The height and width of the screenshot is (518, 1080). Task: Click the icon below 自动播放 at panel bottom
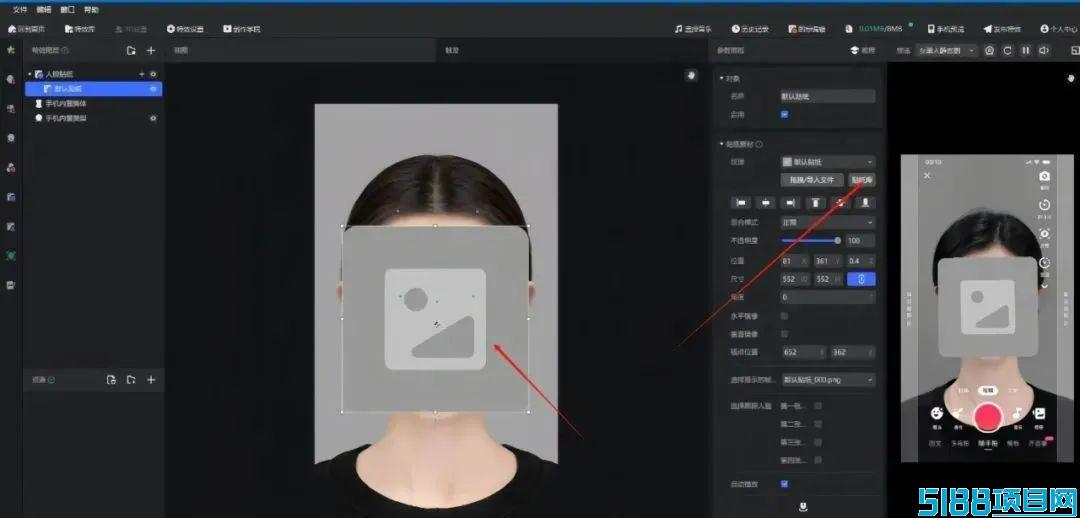click(x=803, y=507)
